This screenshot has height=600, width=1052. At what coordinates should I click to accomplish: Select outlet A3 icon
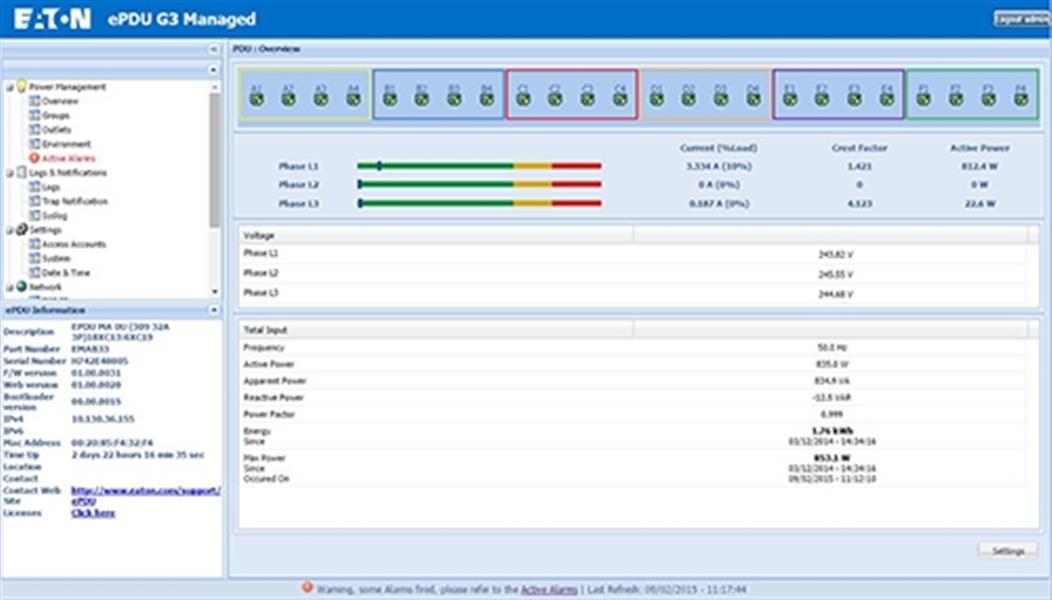[x=321, y=99]
